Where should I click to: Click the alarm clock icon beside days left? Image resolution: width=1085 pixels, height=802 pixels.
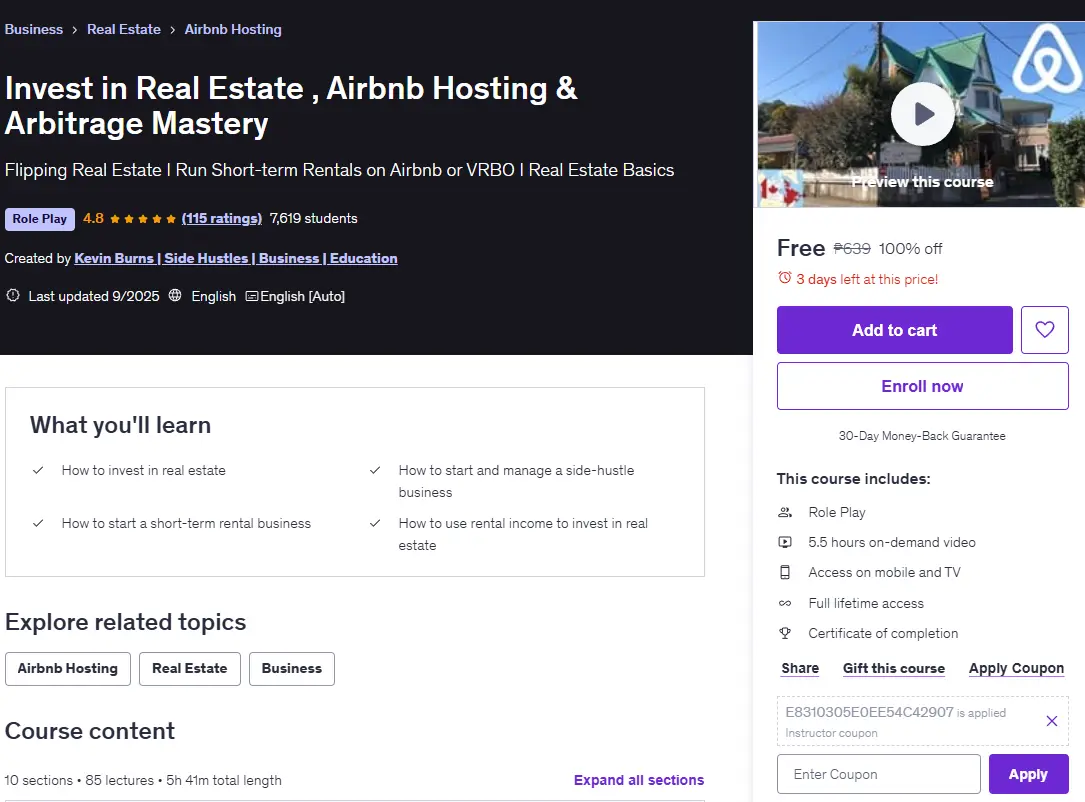[784, 277]
